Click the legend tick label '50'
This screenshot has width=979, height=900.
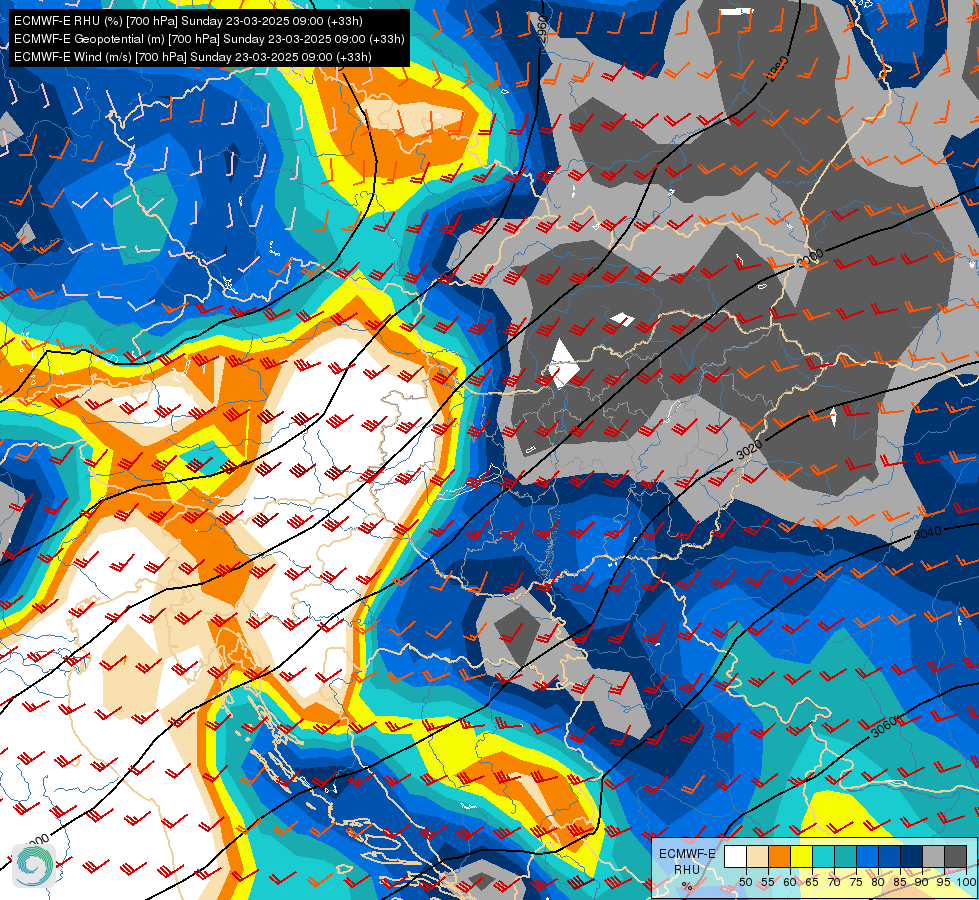click(x=746, y=882)
